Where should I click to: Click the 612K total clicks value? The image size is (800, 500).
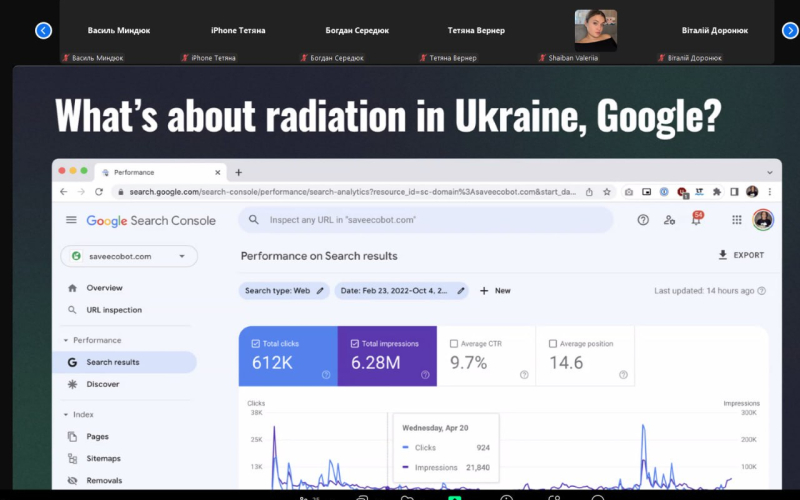pyautogui.click(x=272, y=363)
